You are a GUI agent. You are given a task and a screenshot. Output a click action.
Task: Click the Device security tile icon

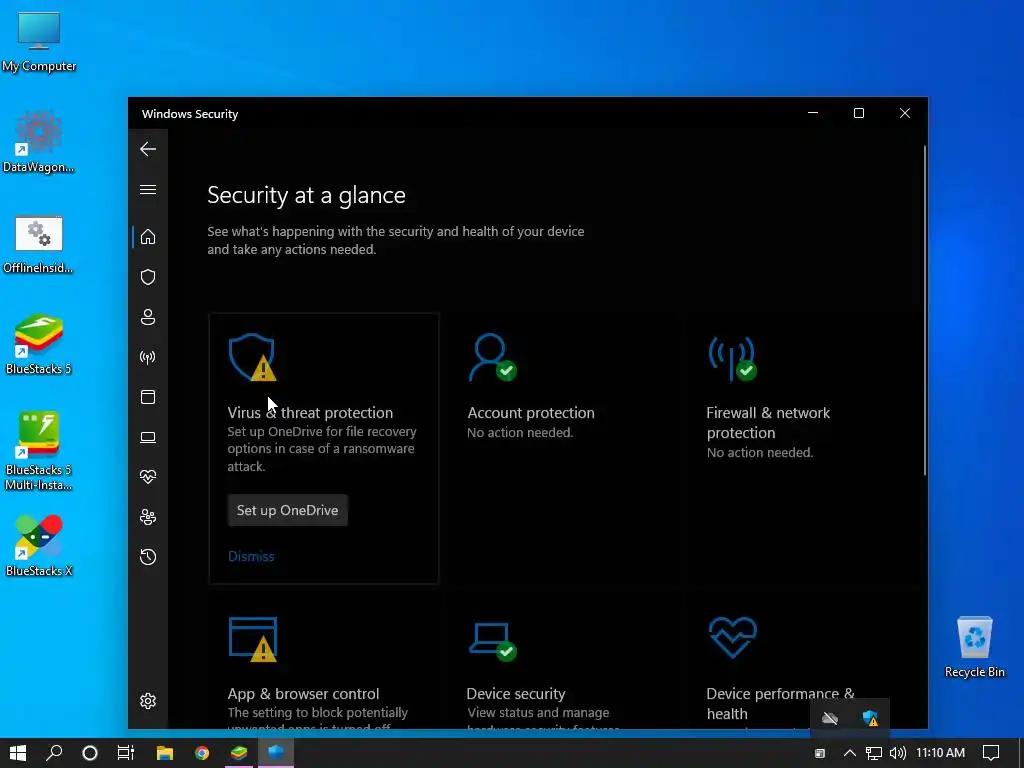point(492,642)
